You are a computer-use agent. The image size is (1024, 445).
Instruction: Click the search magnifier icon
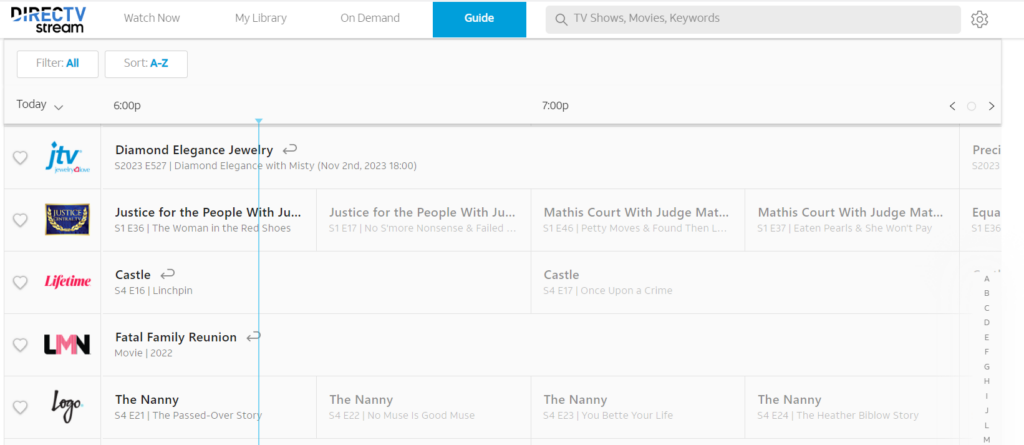coord(560,20)
